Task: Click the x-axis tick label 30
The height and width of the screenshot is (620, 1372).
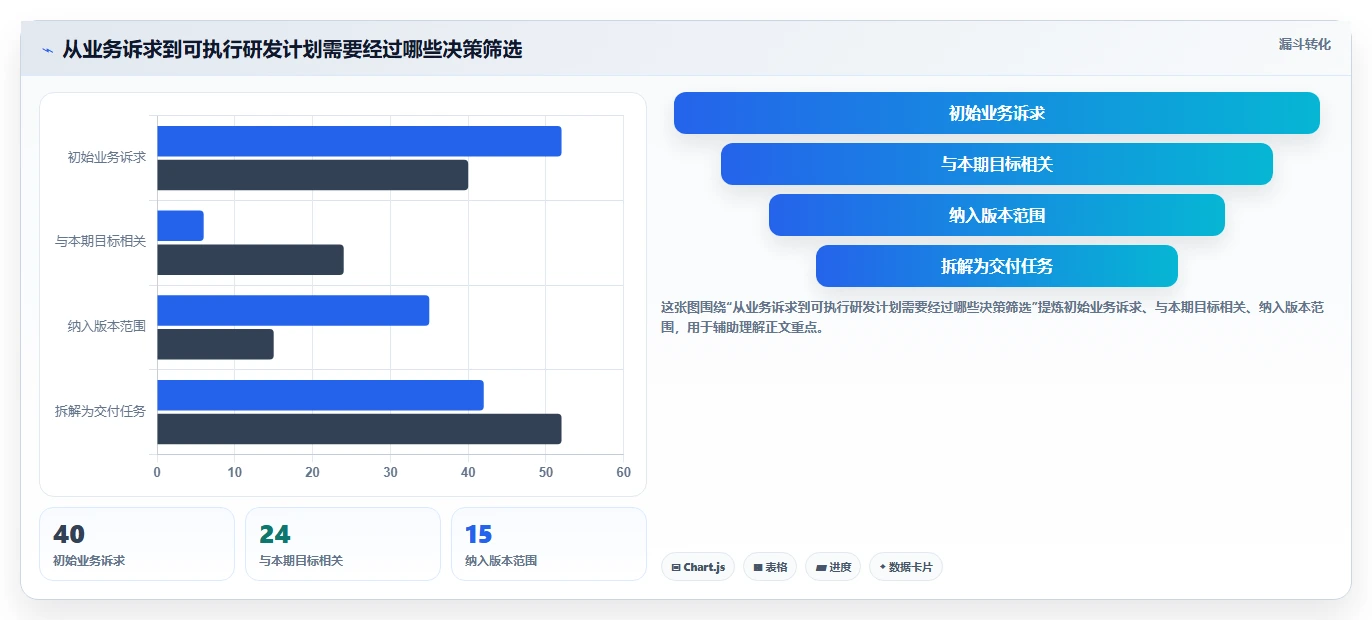Action: coord(390,472)
